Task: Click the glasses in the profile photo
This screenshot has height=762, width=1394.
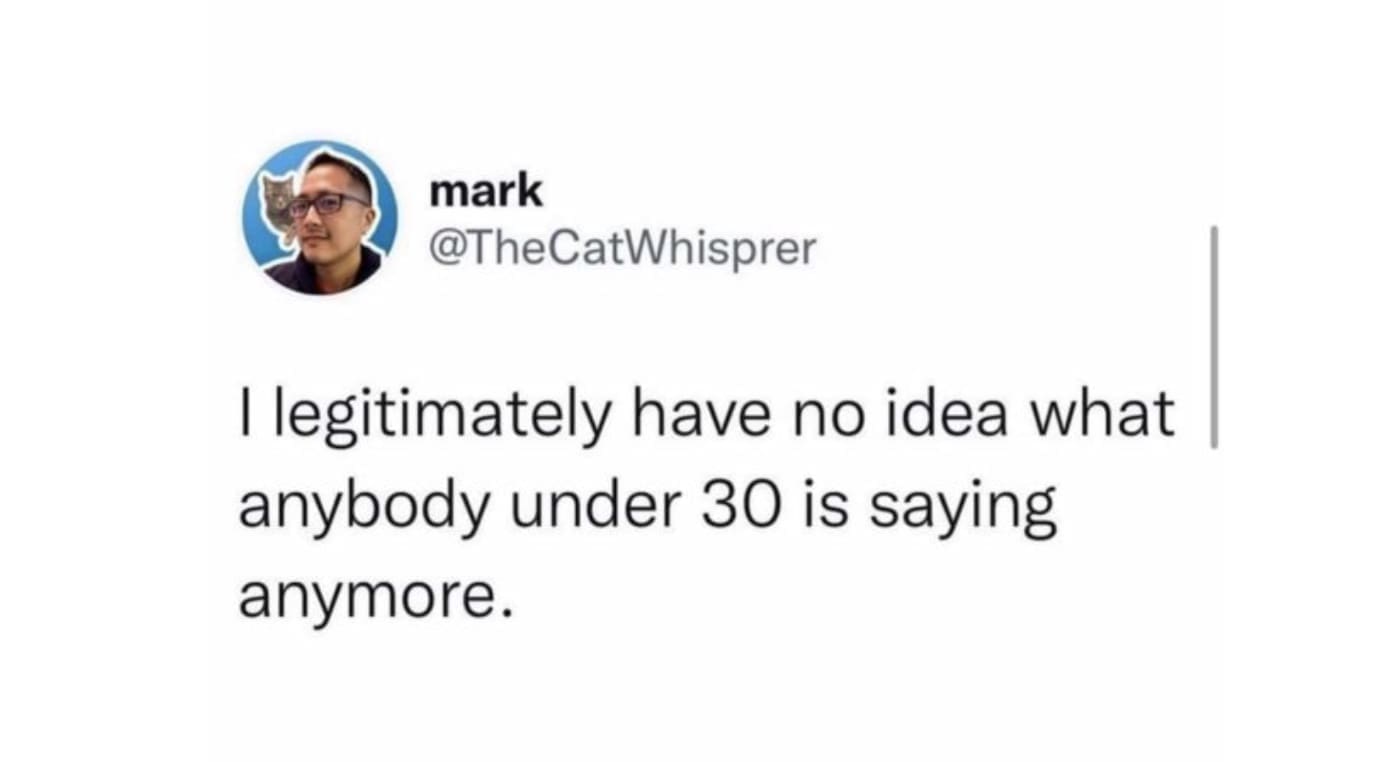Action: 328,204
